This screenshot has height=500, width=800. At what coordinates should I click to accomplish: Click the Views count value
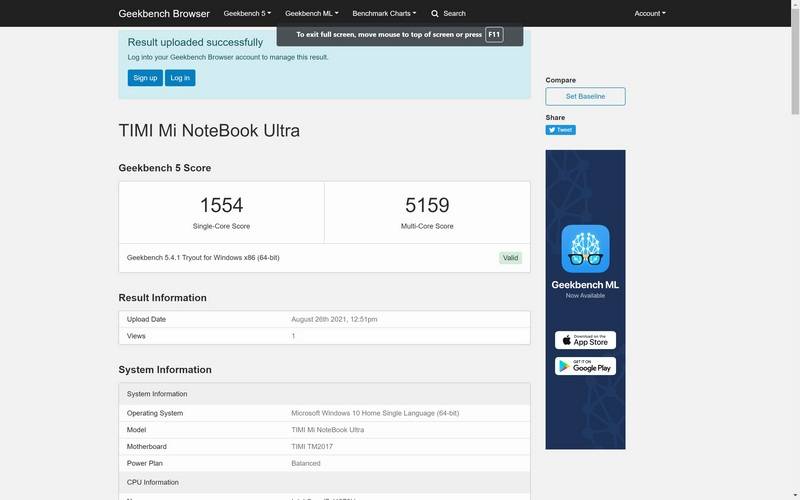[293, 336]
